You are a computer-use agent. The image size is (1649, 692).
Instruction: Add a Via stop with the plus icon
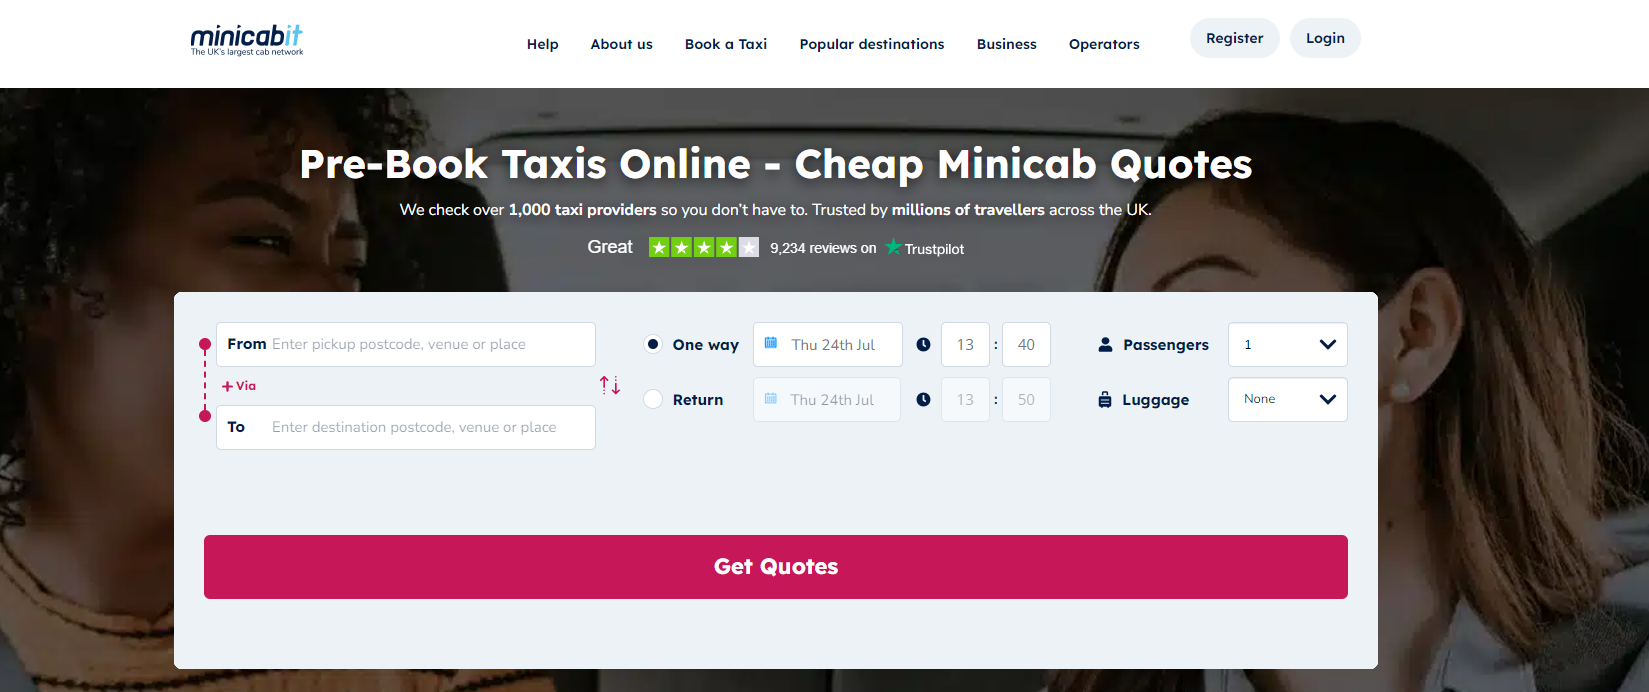227,386
